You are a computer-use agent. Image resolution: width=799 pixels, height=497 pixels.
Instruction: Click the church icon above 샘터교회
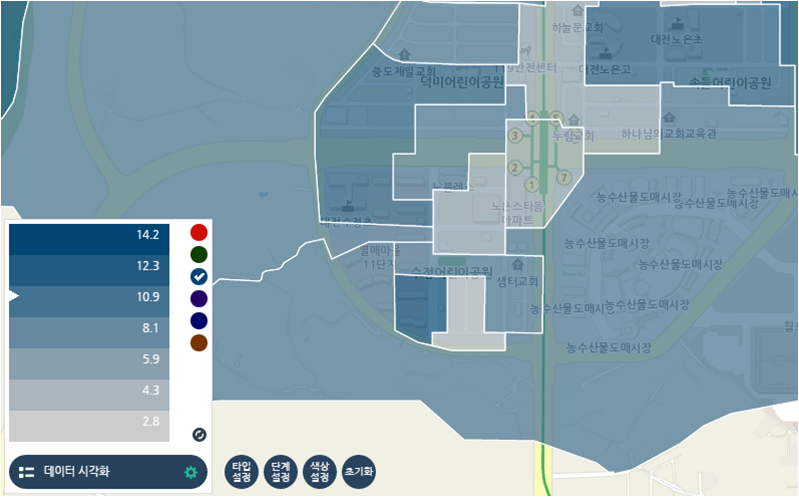518,264
